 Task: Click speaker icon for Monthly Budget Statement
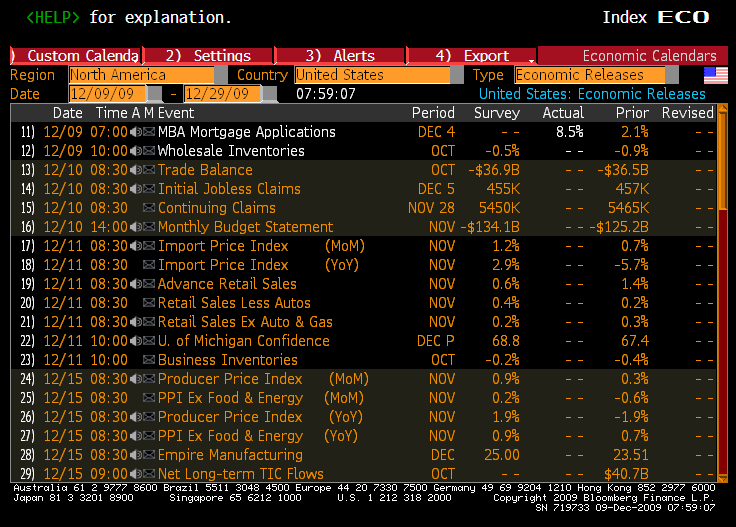(136, 227)
